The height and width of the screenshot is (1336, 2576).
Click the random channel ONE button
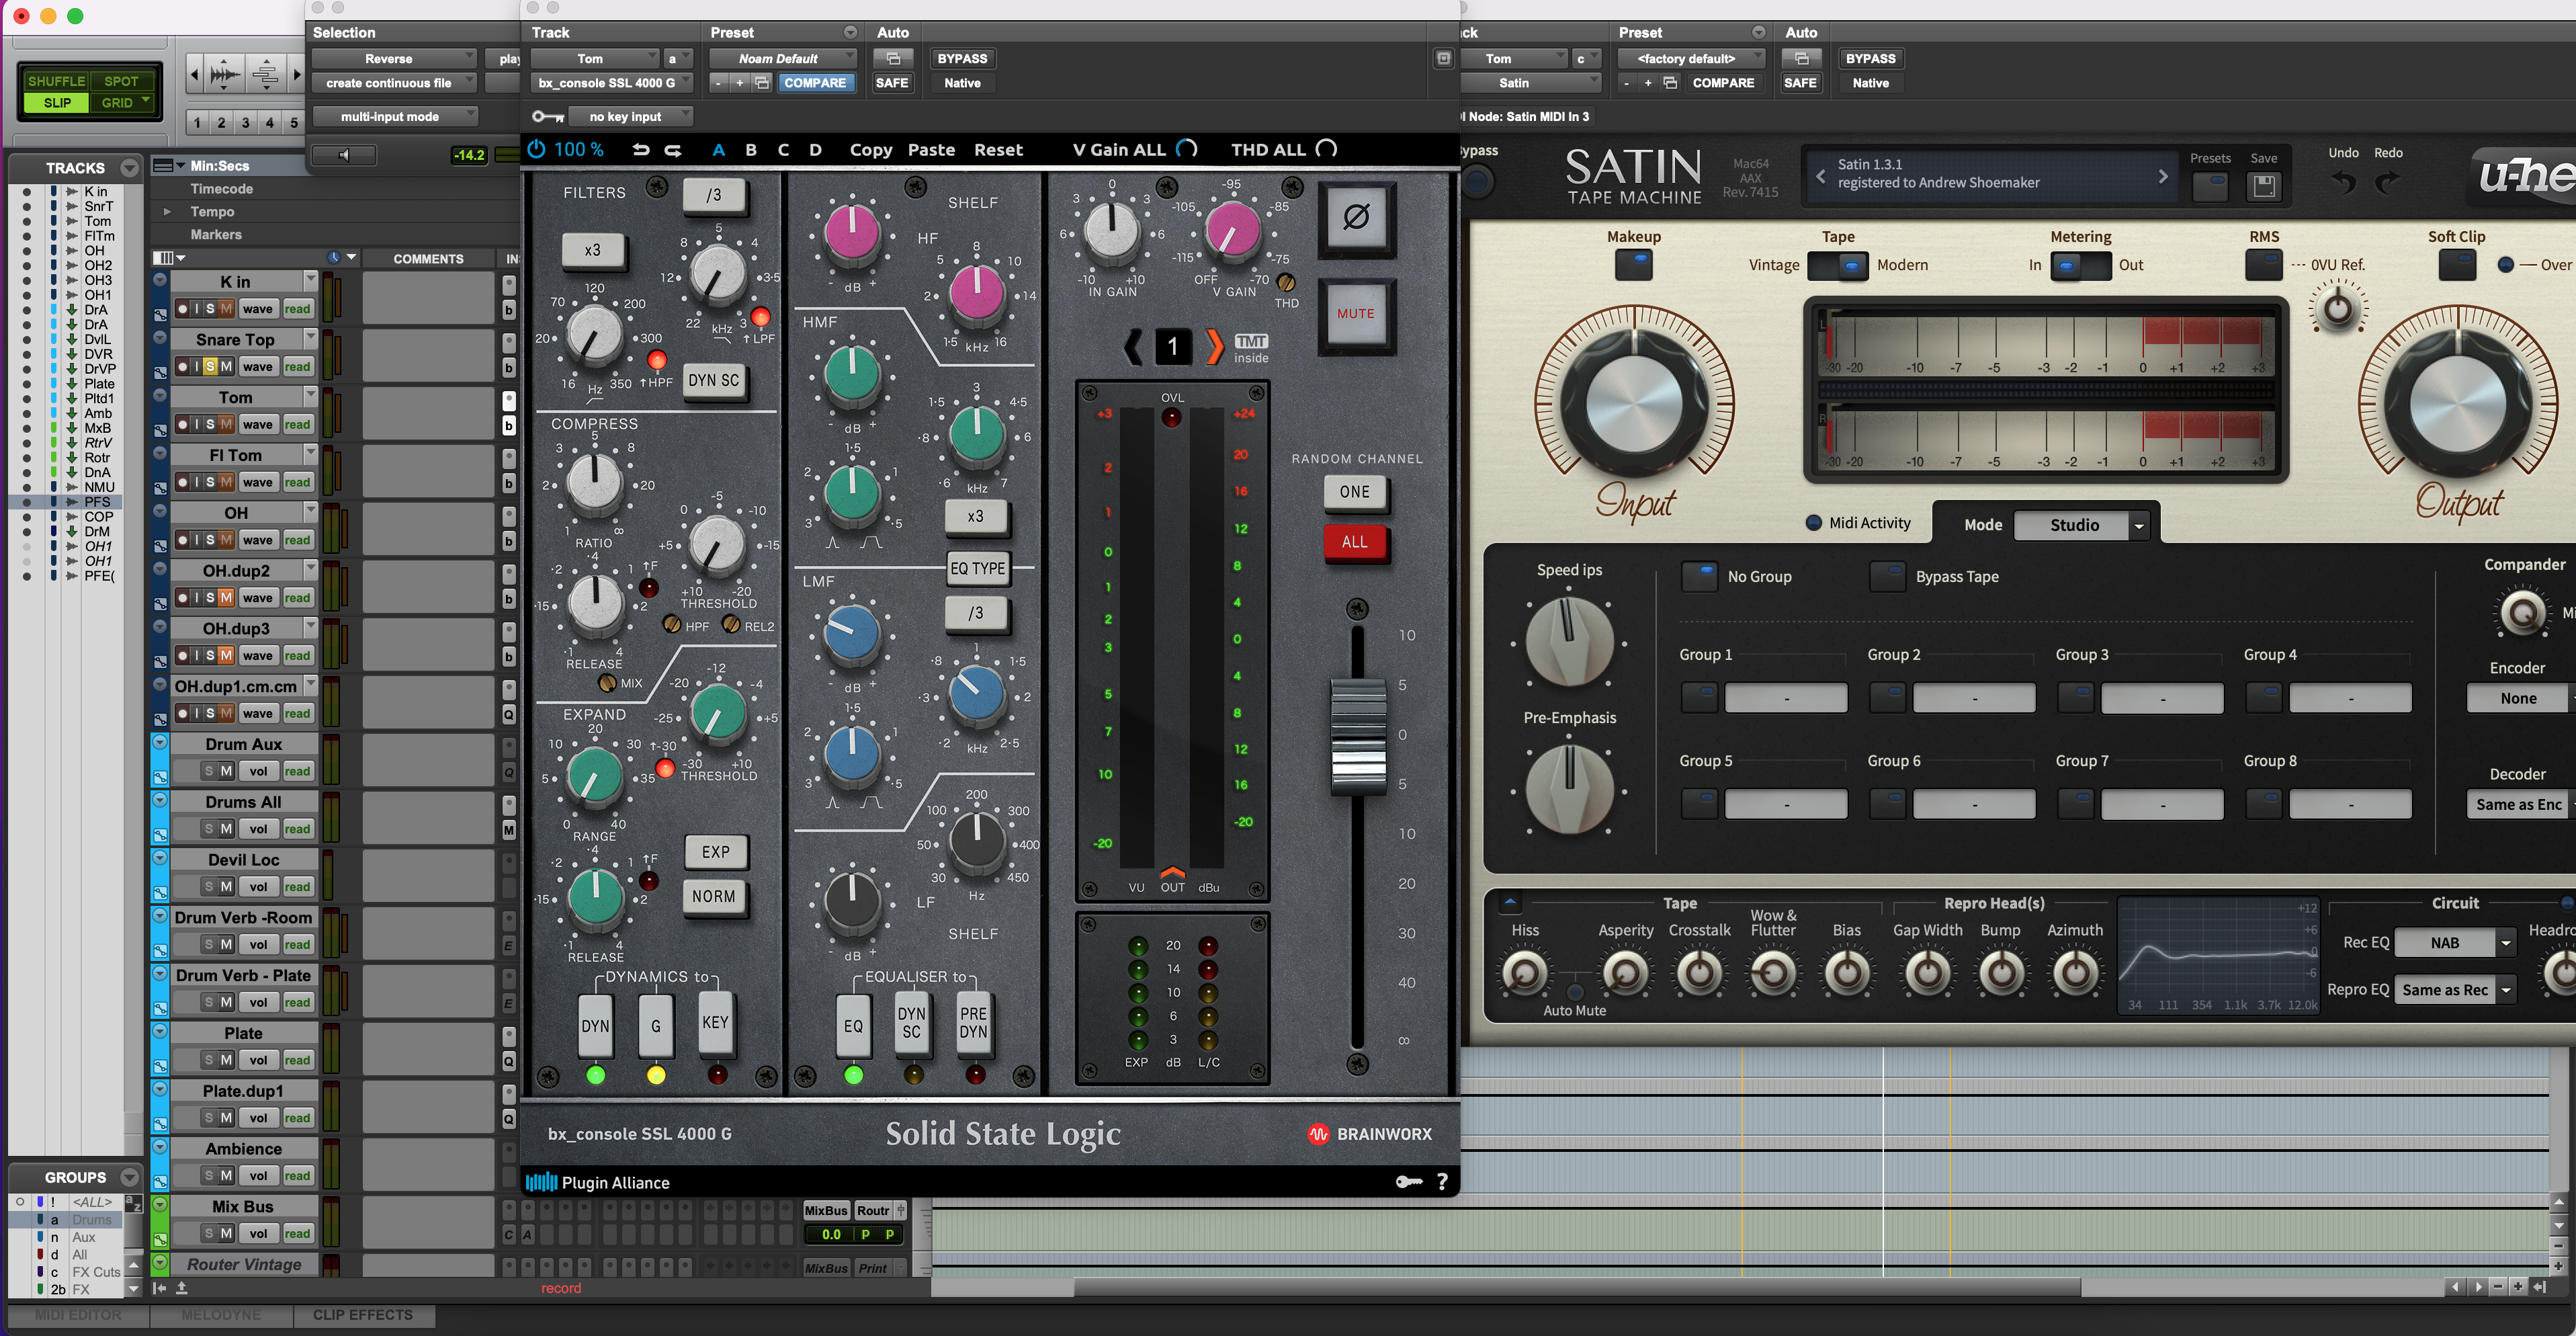tap(1355, 492)
